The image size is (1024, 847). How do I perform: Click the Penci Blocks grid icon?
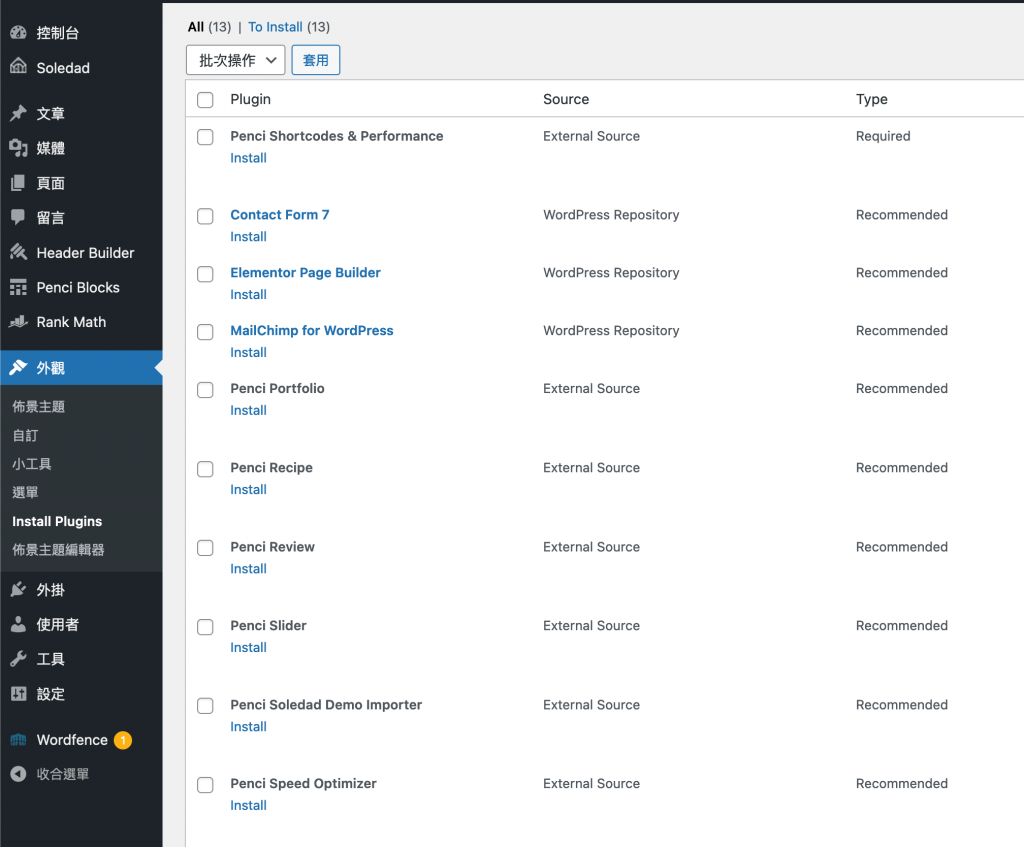[18, 287]
